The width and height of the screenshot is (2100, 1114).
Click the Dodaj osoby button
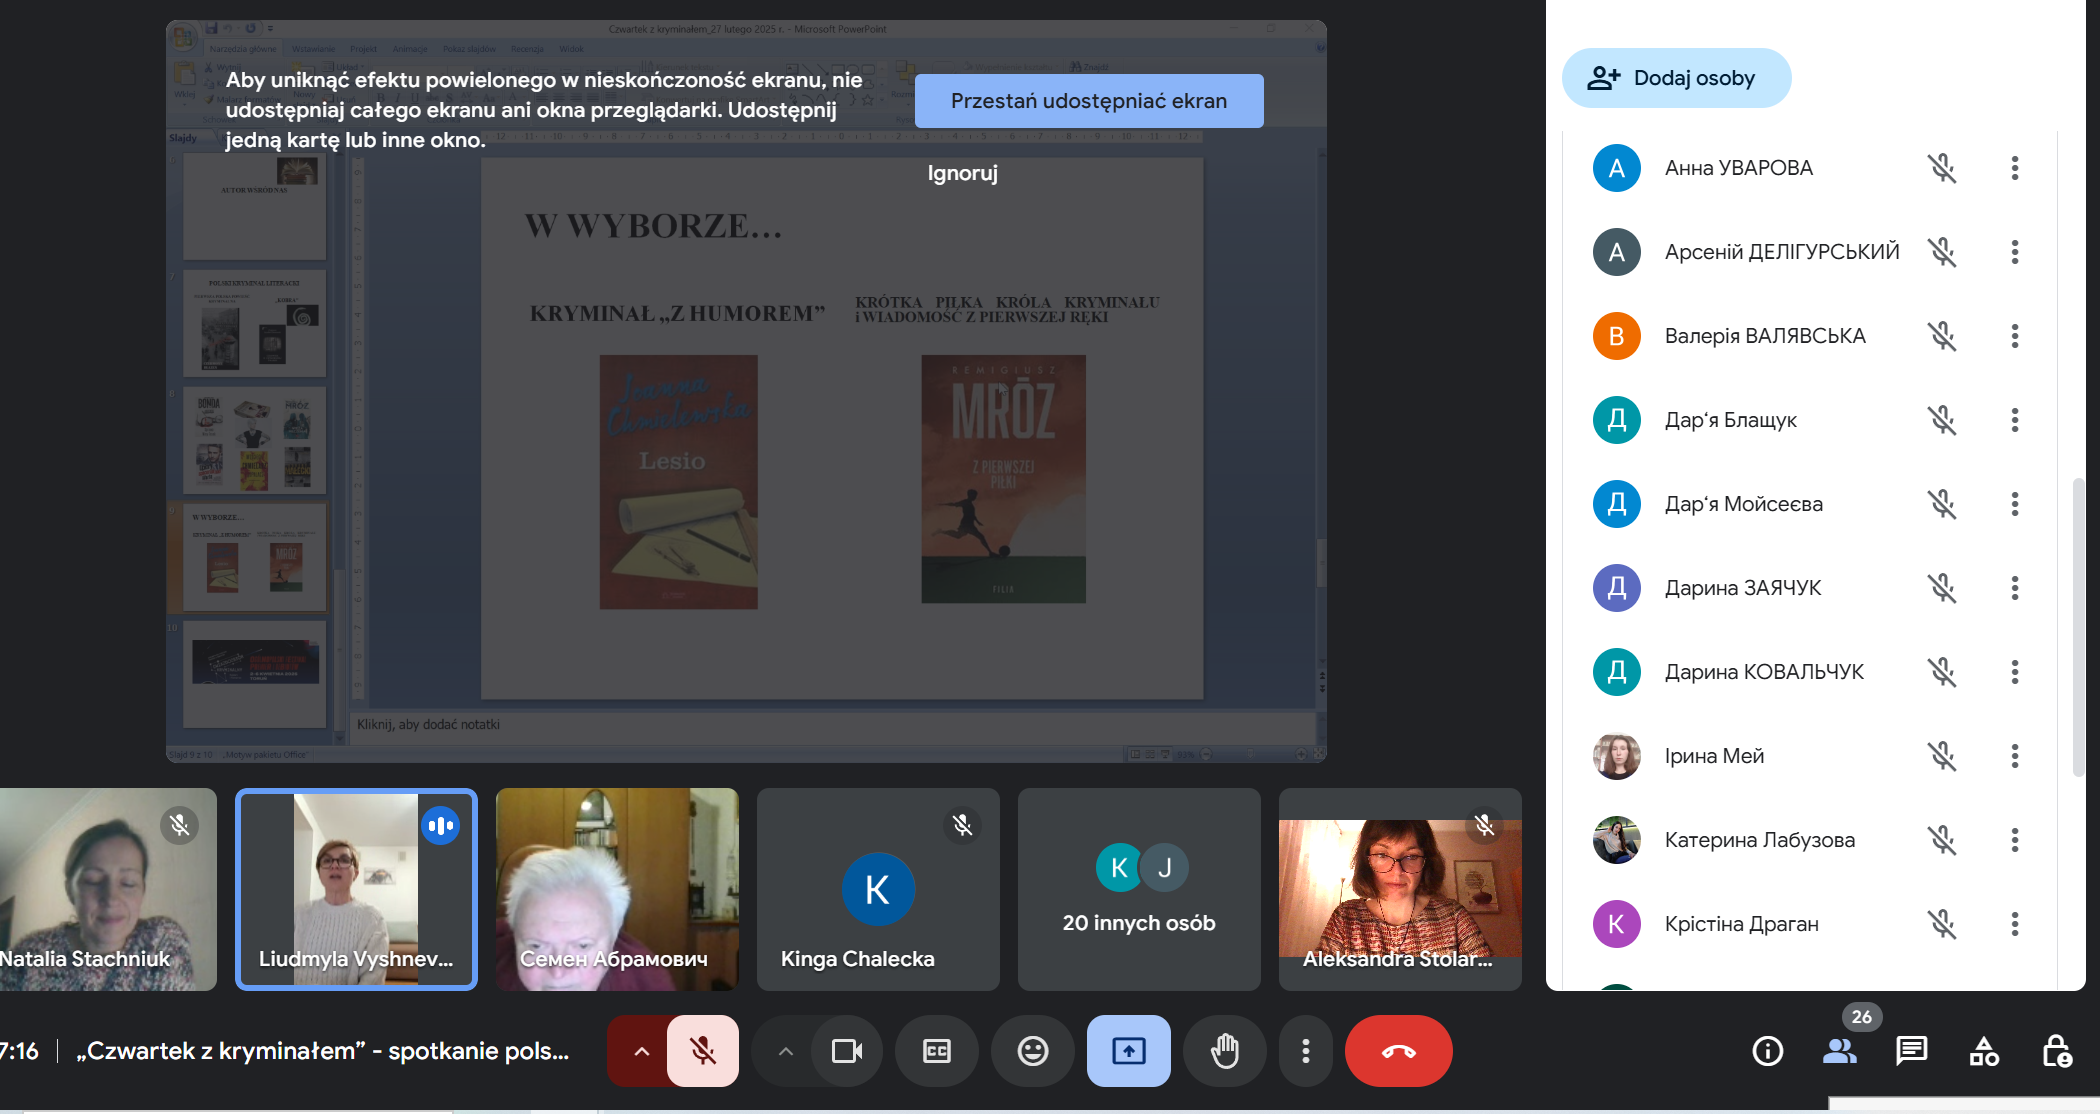point(1676,78)
